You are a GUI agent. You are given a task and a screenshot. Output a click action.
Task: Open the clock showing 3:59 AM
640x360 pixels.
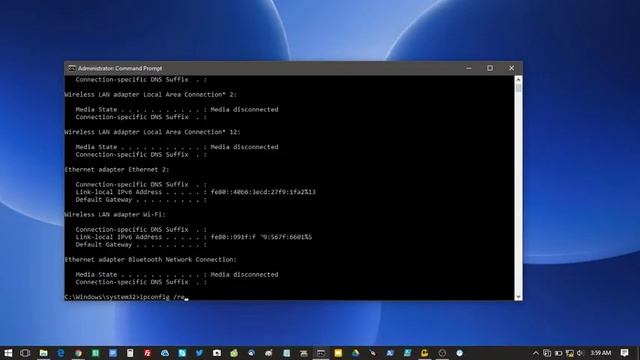pyautogui.click(x=601, y=353)
